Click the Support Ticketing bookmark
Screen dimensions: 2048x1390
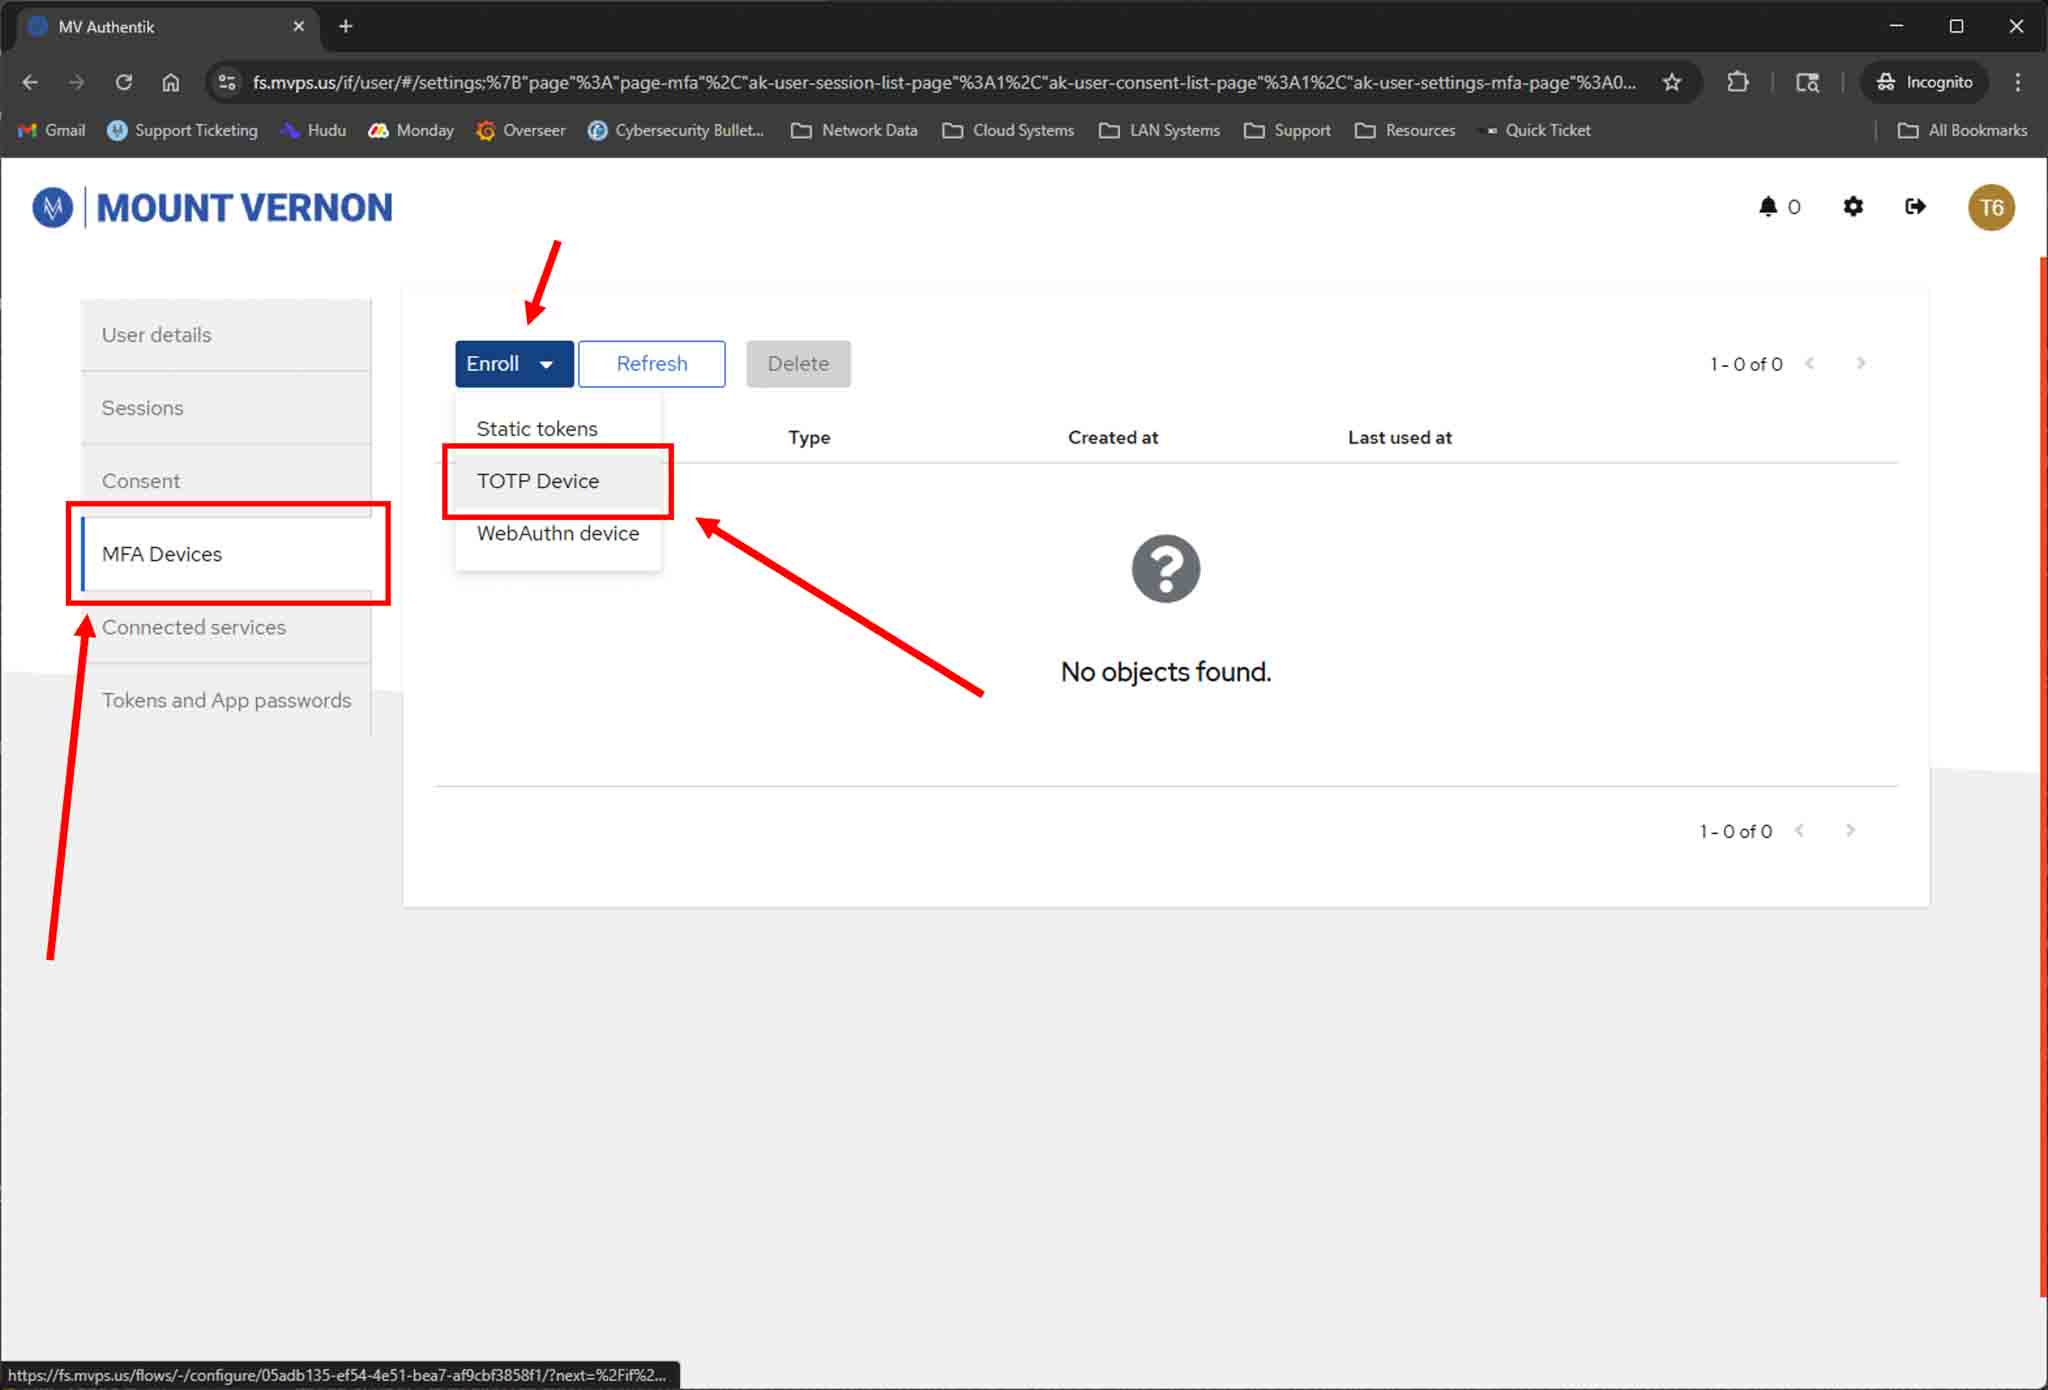[x=183, y=130]
